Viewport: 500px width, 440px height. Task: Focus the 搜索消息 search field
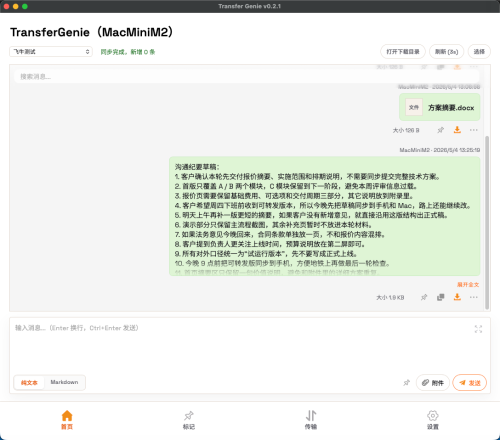point(247,77)
